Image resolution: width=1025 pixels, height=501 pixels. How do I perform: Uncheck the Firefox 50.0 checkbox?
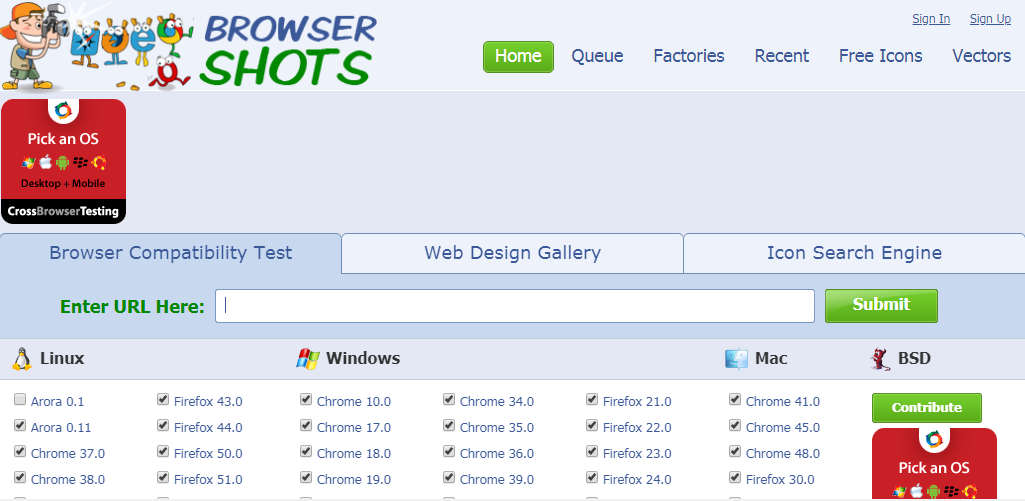(163, 451)
